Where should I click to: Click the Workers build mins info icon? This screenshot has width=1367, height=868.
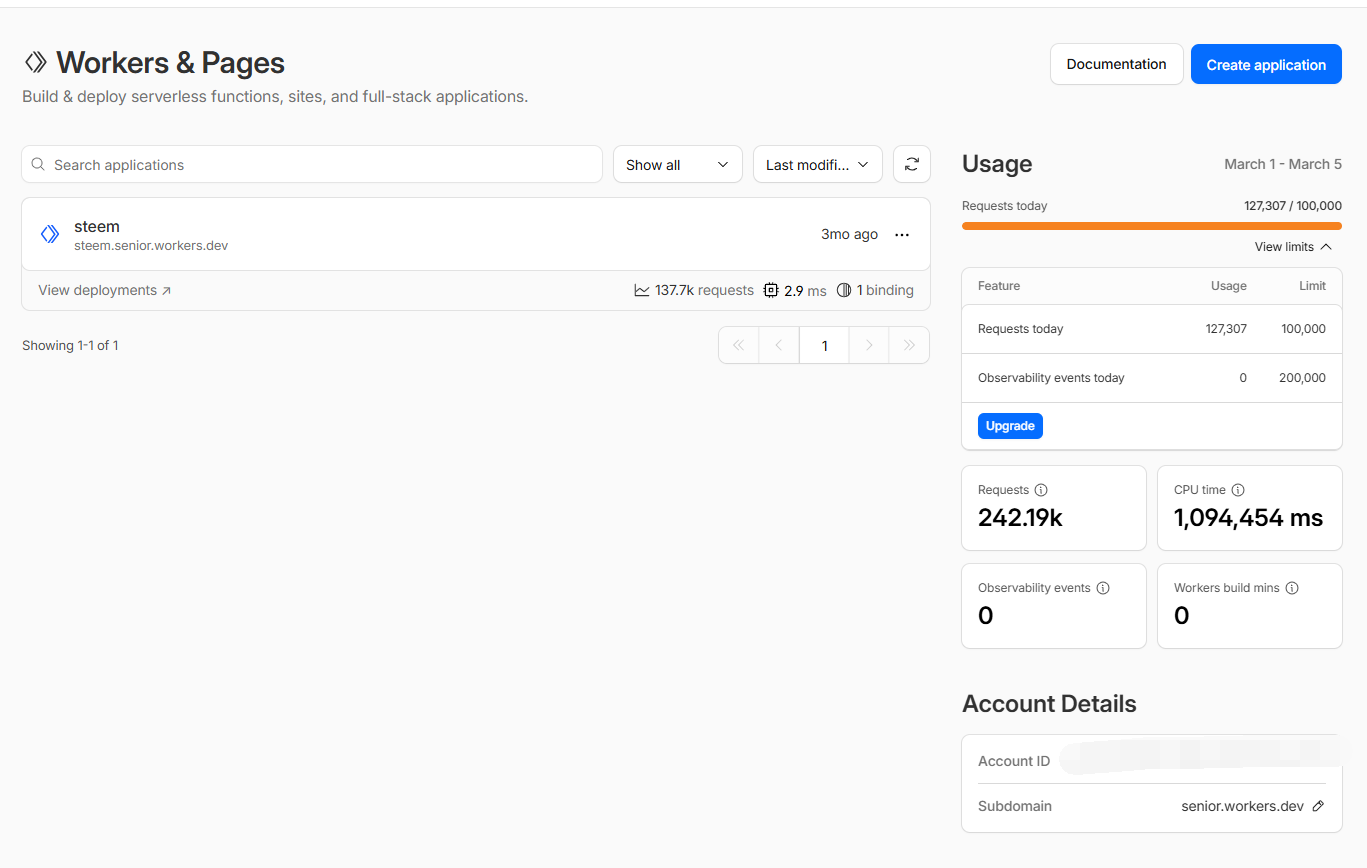click(x=1292, y=588)
